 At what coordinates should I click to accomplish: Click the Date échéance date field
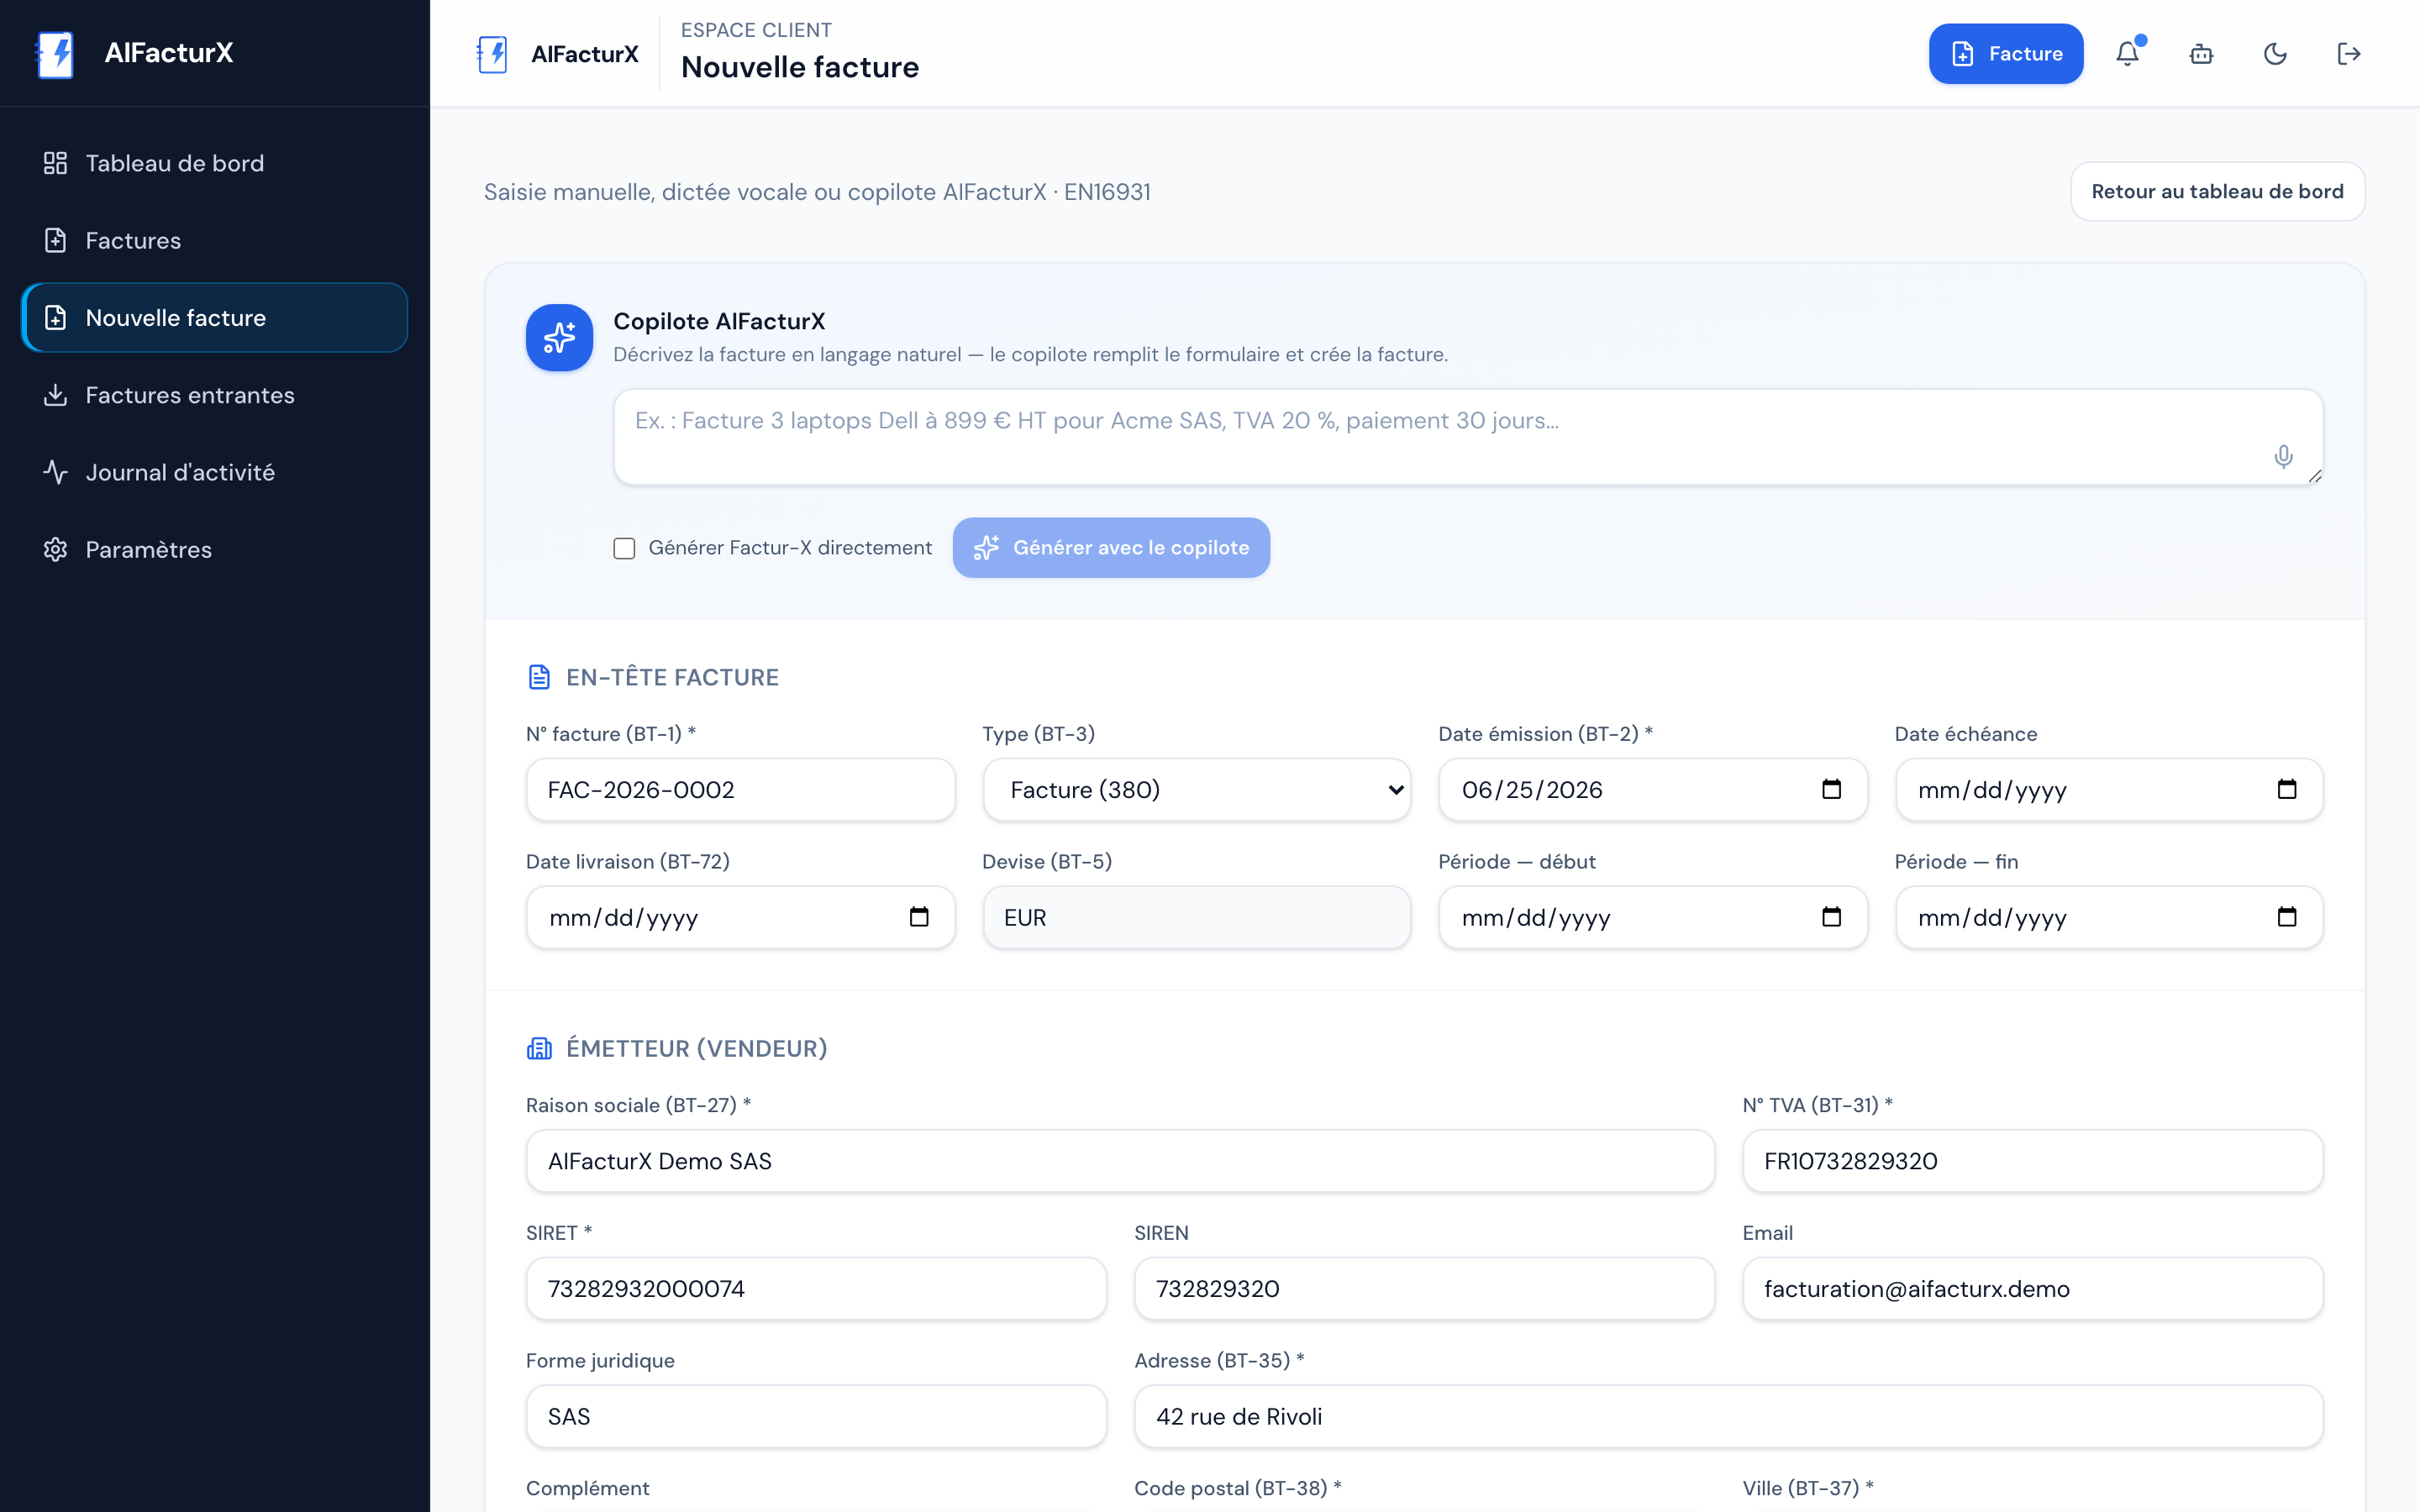point(2108,790)
